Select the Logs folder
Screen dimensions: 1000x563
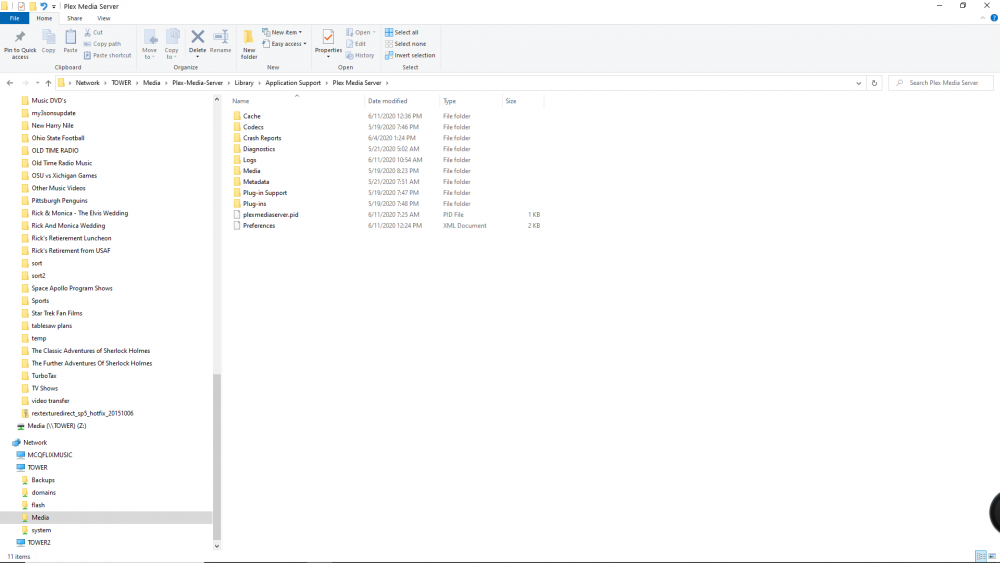[249, 160]
